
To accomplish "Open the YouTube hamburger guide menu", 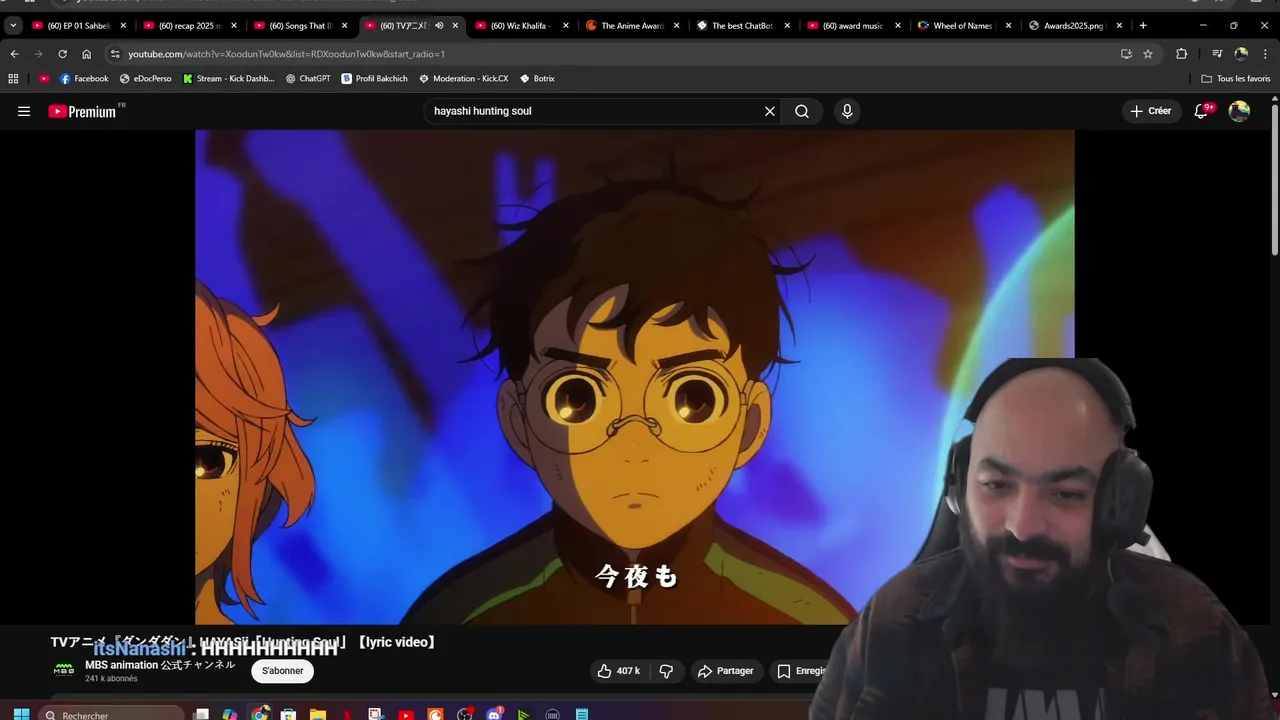I will tap(24, 111).
